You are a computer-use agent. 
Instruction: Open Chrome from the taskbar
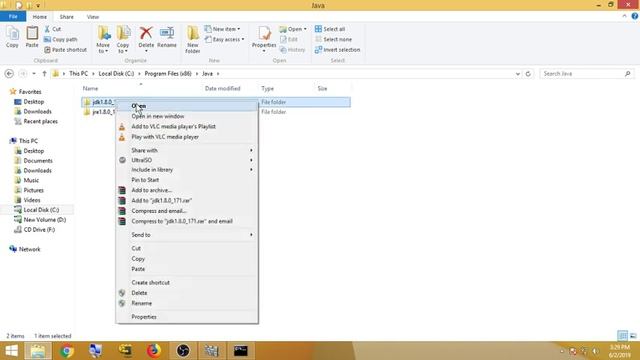(67, 351)
